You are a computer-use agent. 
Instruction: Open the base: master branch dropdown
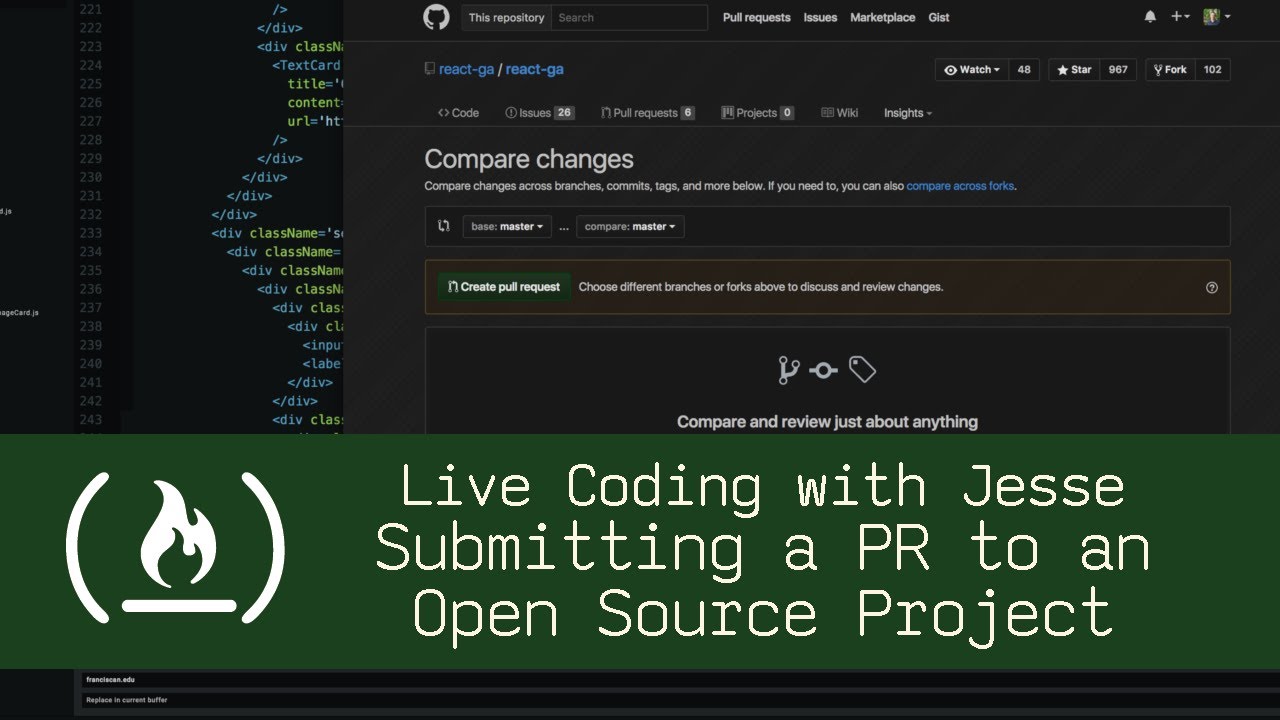pyautogui.click(x=507, y=227)
